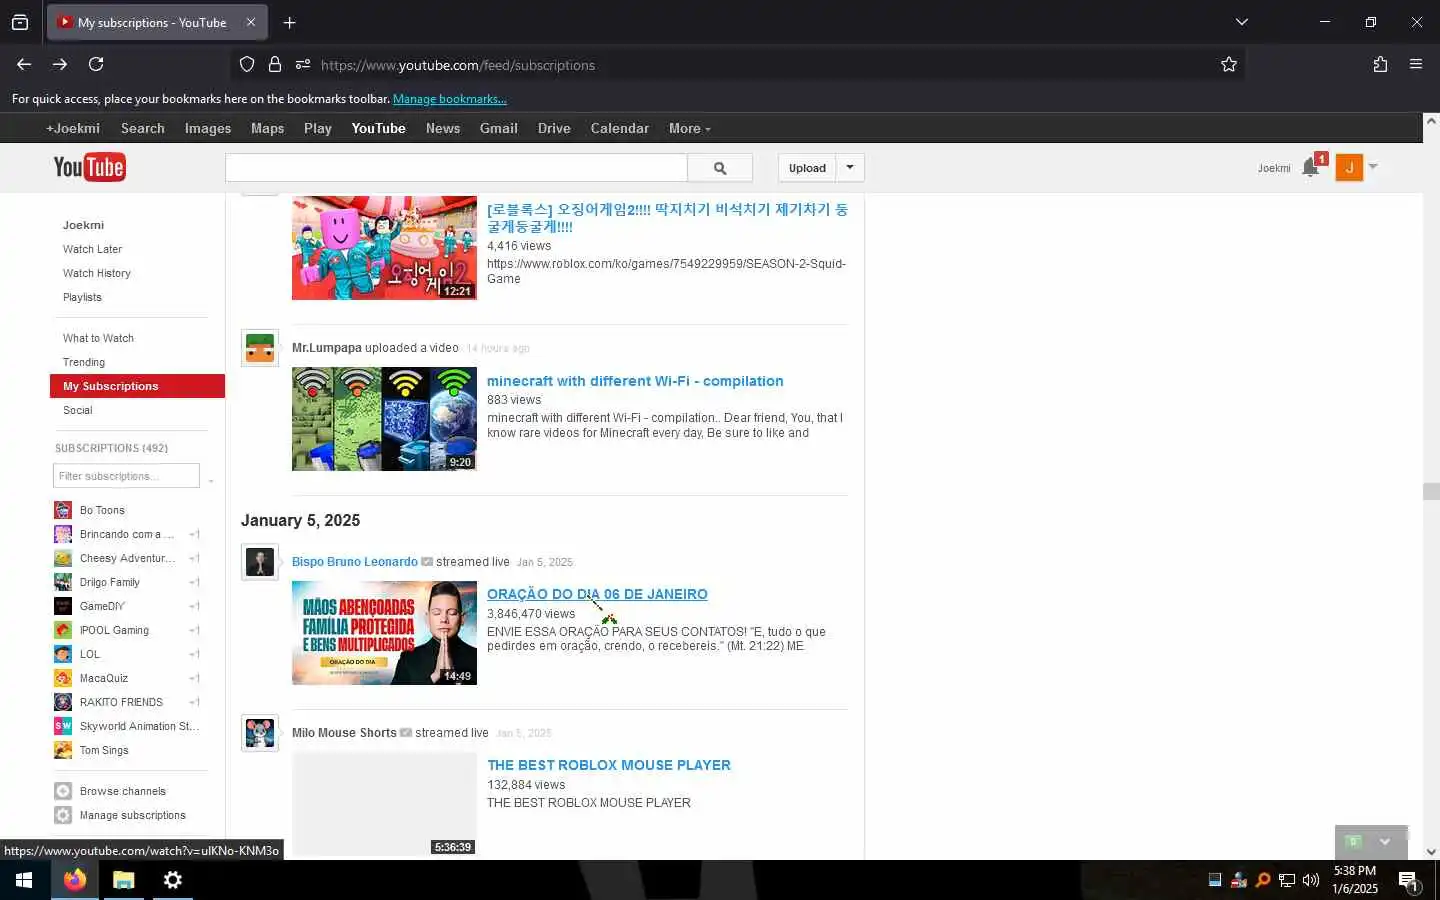The image size is (1440, 900).
Task: Click the YouTube logo
Action: point(89,167)
